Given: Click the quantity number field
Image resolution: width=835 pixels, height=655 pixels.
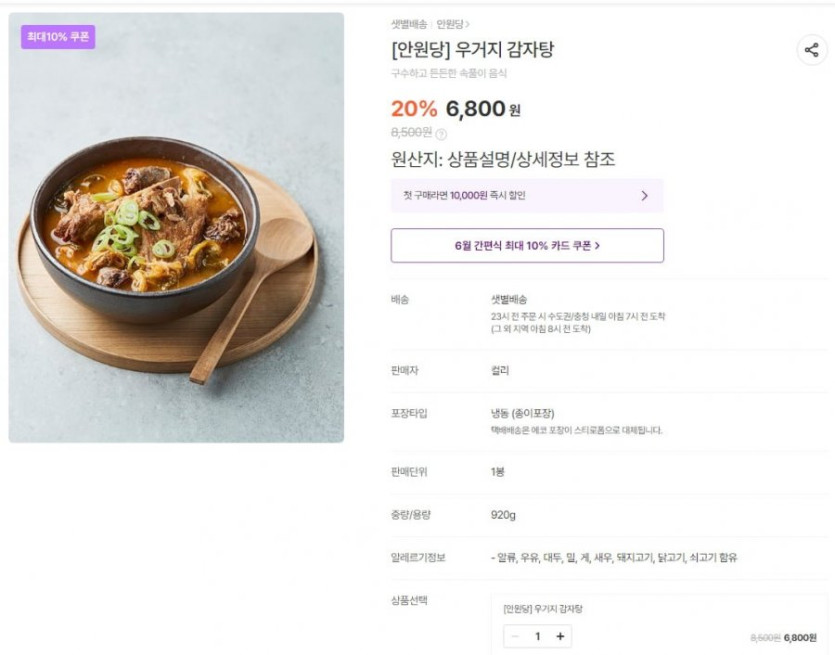Looking at the screenshot, I should tap(537, 636).
